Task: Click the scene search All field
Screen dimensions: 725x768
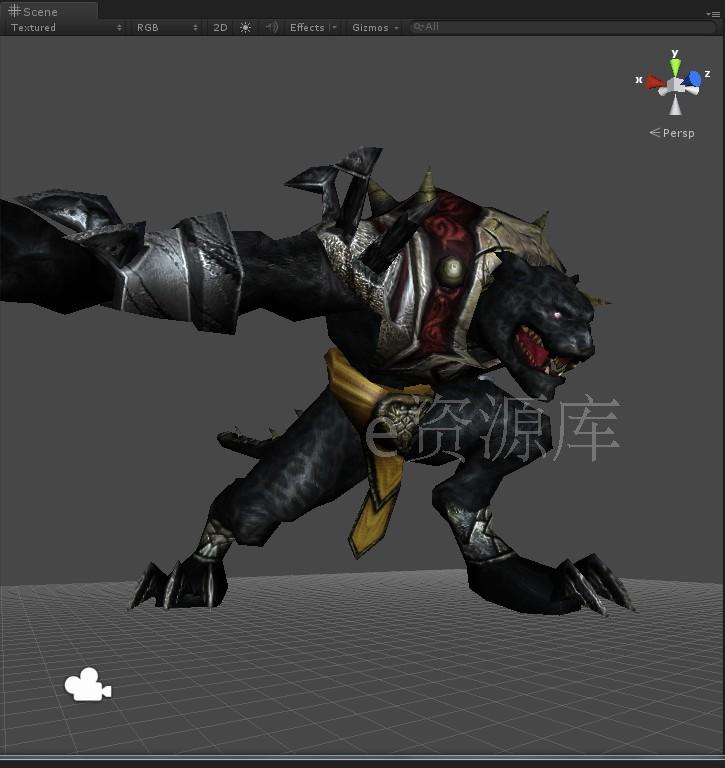Action: click(x=562, y=27)
